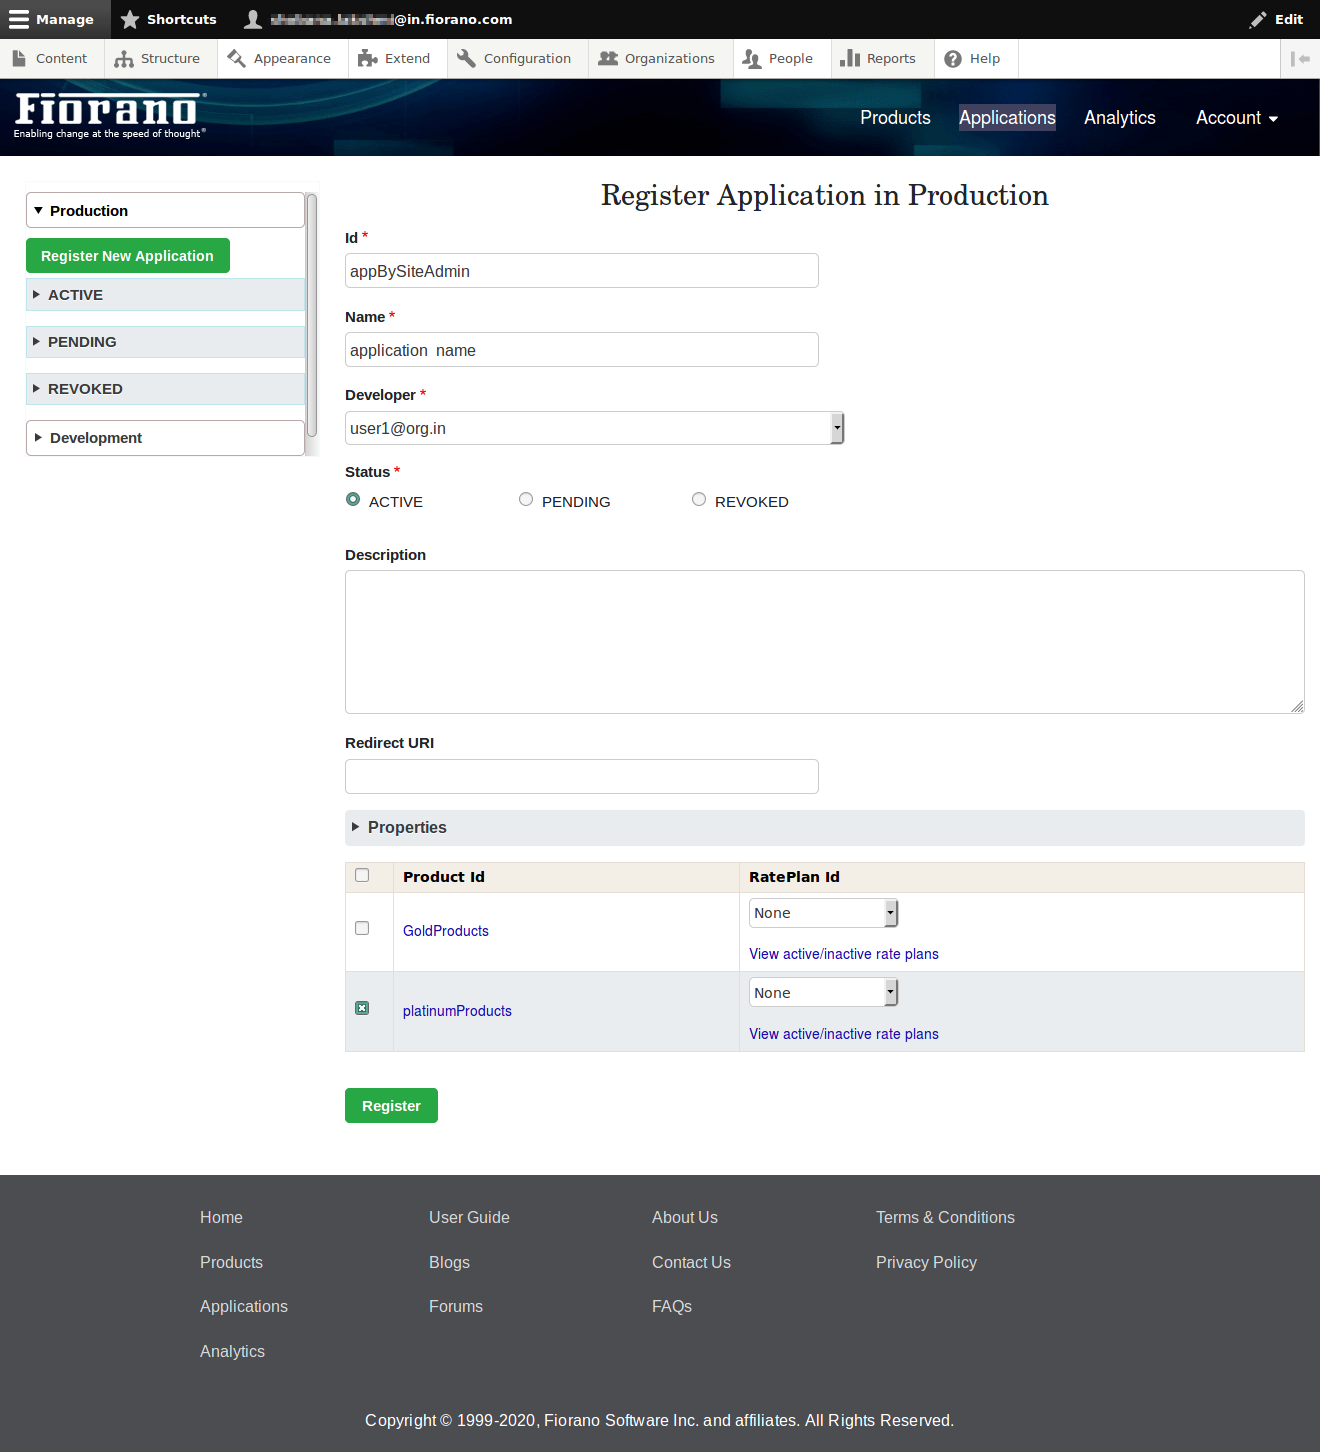This screenshot has width=1320, height=1452.
Task: Open the Analytics menu item
Action: click(x=1120, y=118)
